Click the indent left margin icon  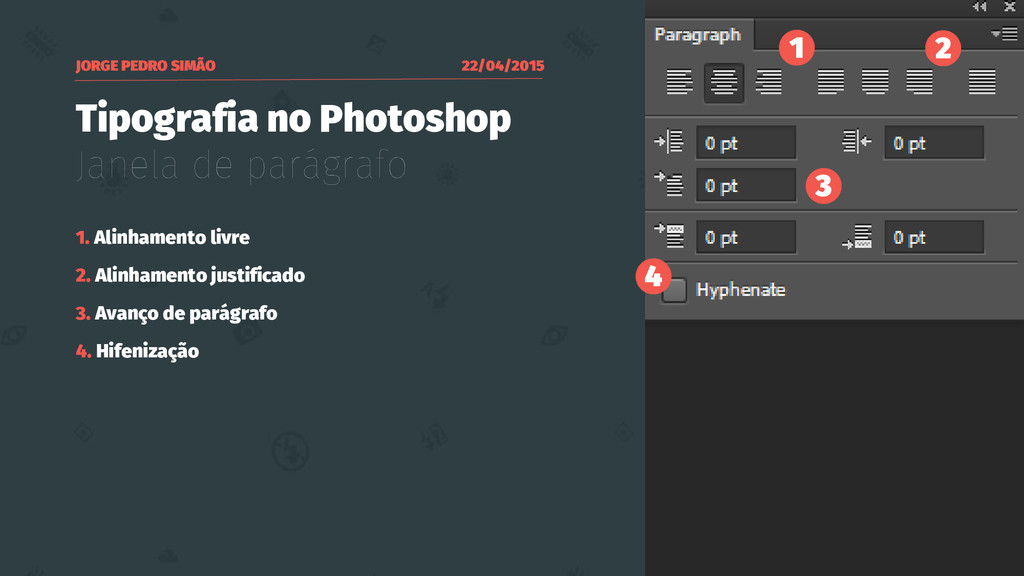[x=669, y=142]
